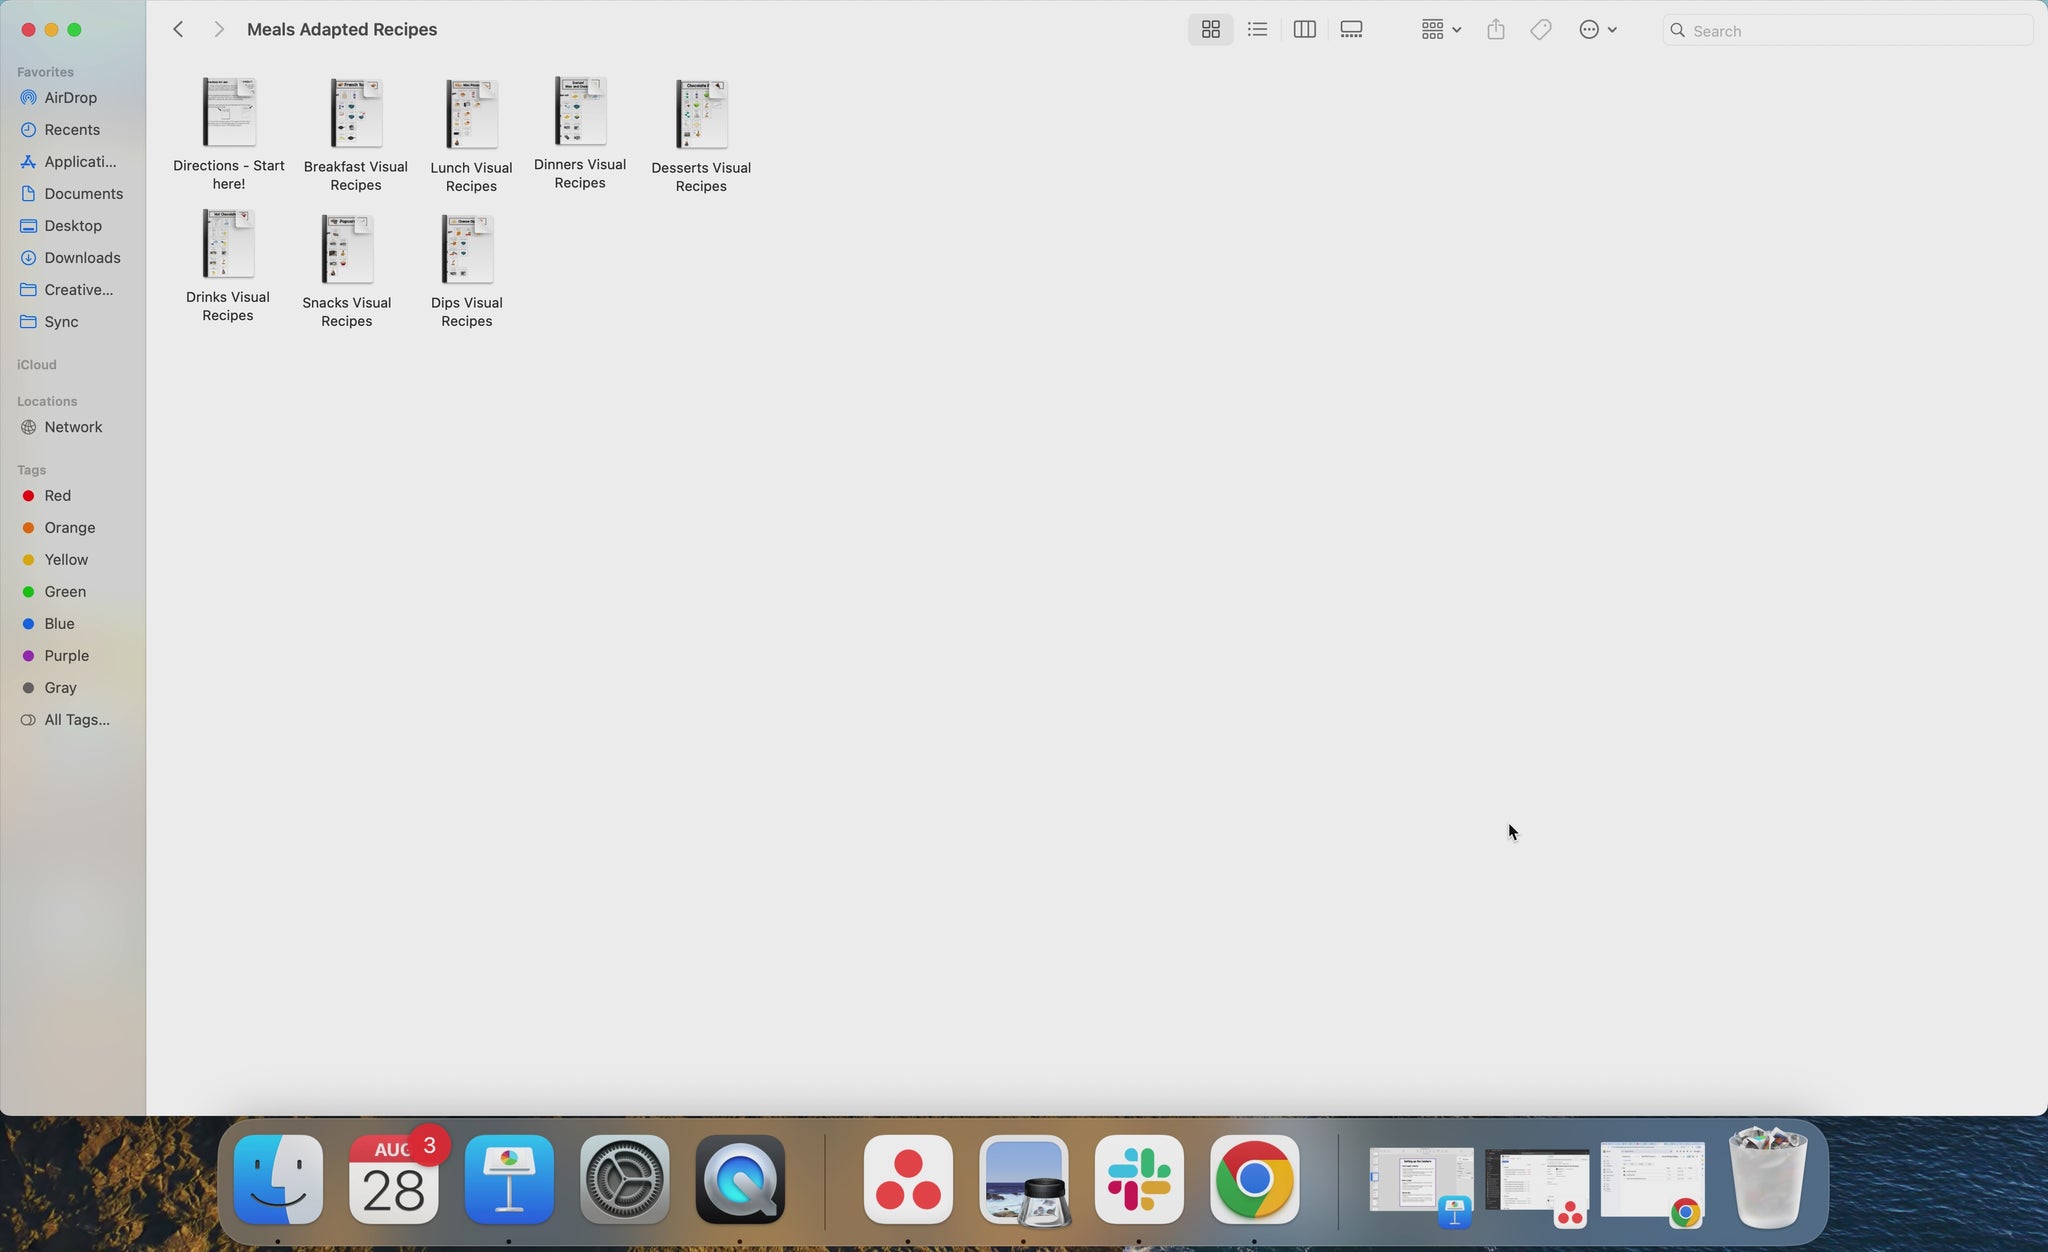Click the forward navigation chevron
The width and height of the screenshot is (2048, 1252).
(219, 30)
